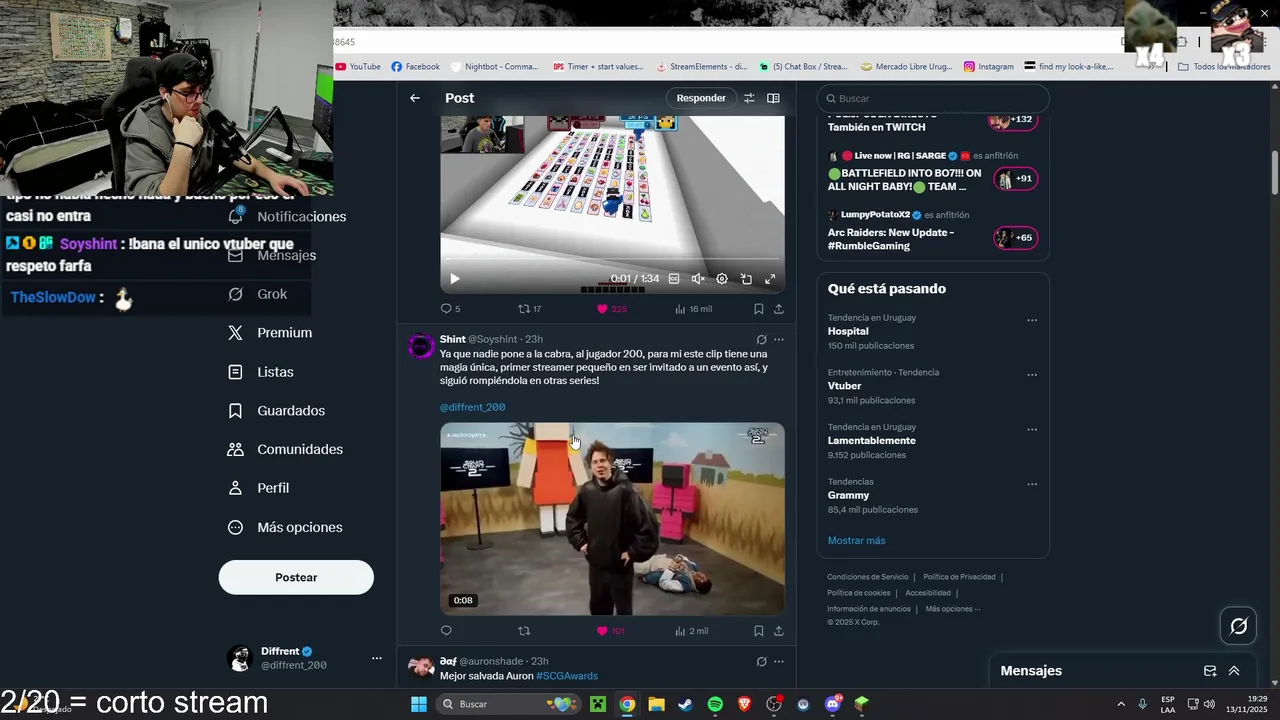
Task: Open the reader view icon beside Responder
Action: pyautogui.click(x=773, y=98)
